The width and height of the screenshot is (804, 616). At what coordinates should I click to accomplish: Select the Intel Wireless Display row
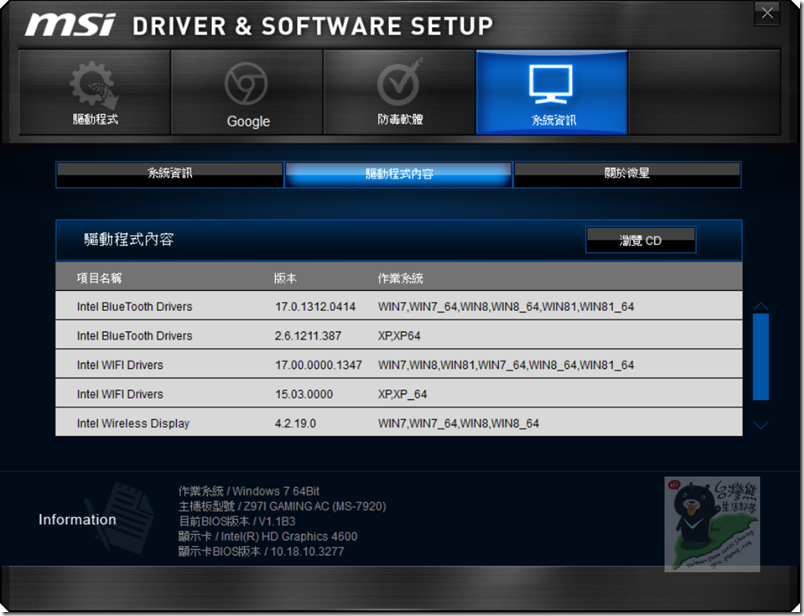click(x=399, y=423)
